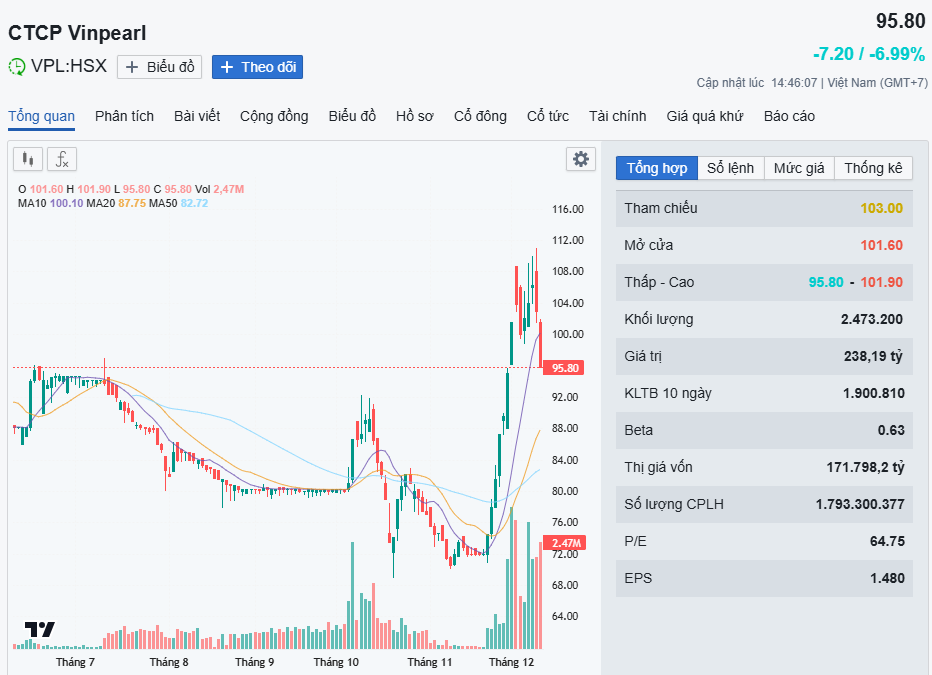
Task: Click the clock icon beside VPL:HSX
Action: point(17,67)
